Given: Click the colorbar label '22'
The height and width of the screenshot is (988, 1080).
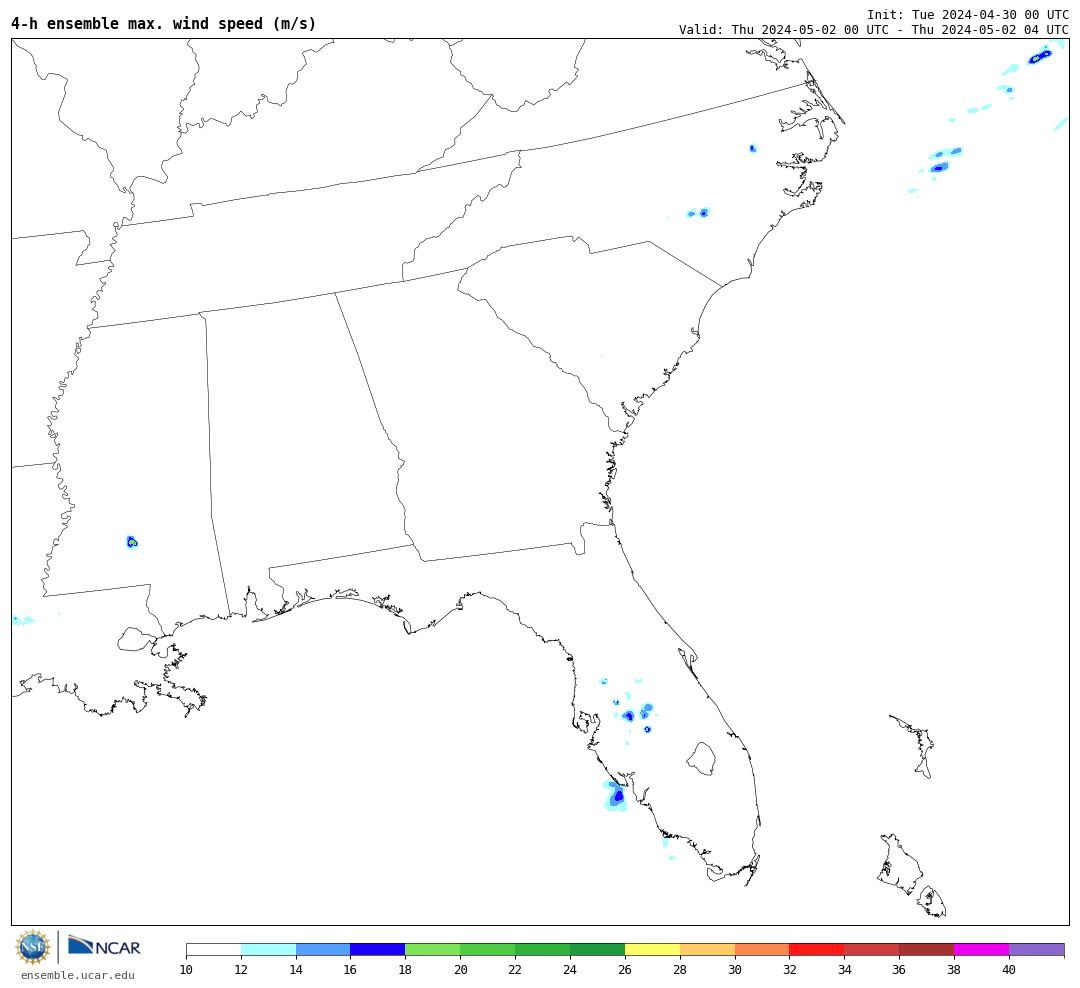Looking at the screenshot, I should pos(515,970).
